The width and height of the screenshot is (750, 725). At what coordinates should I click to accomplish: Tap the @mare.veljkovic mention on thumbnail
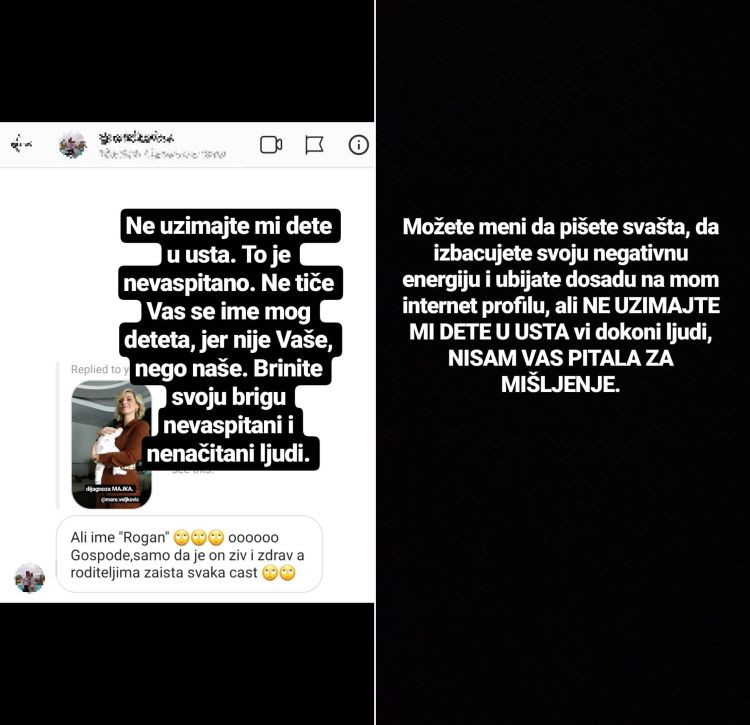tap(120, 499)
